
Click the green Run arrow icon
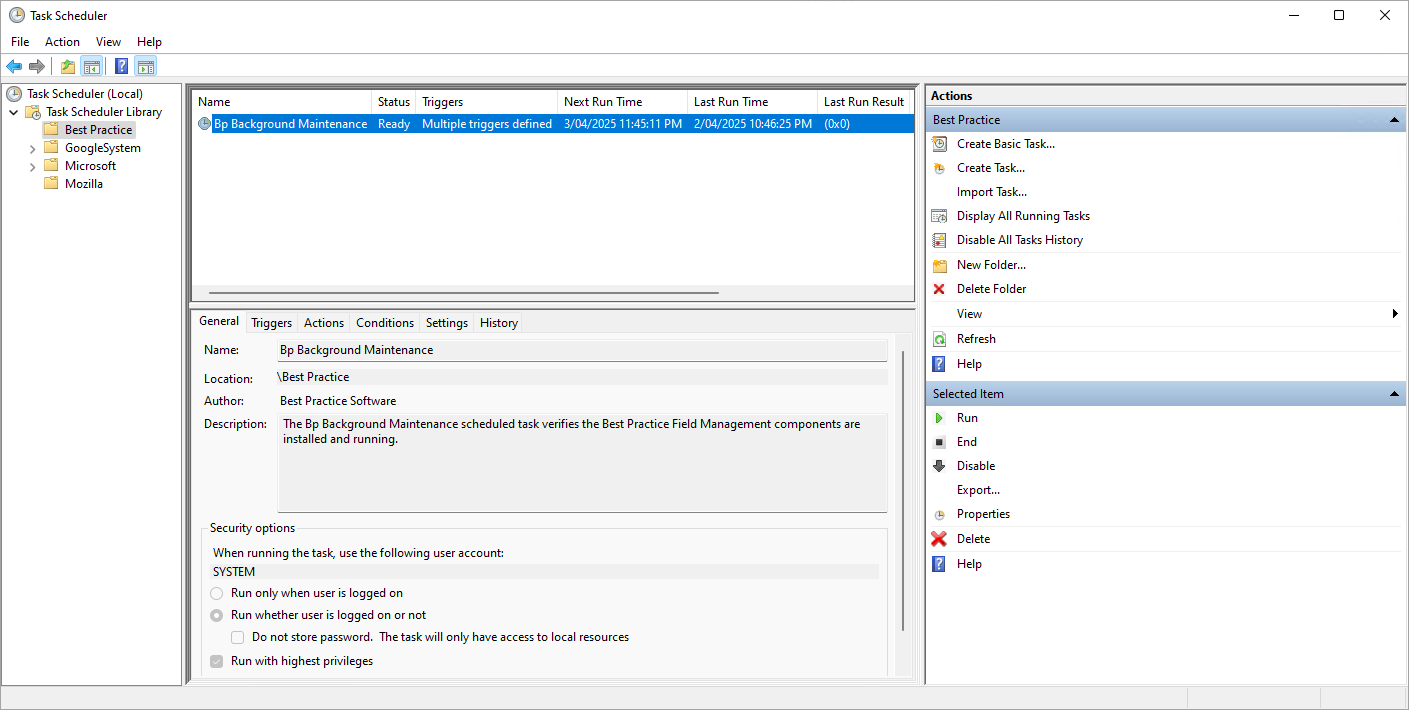point(939,418)
